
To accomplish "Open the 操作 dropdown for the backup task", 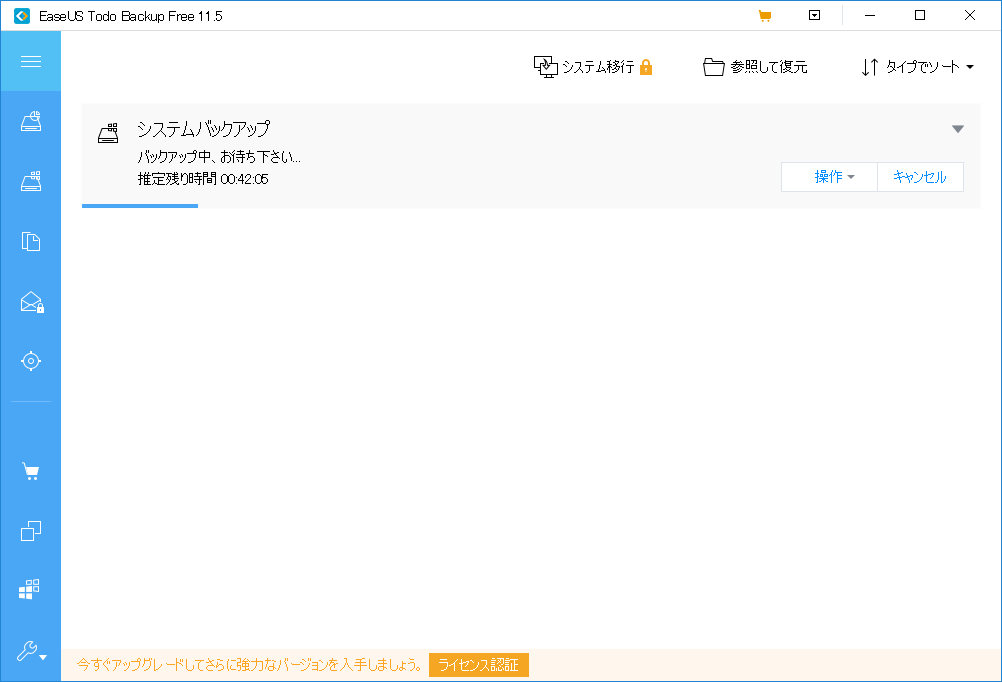I will click(829, 177).
